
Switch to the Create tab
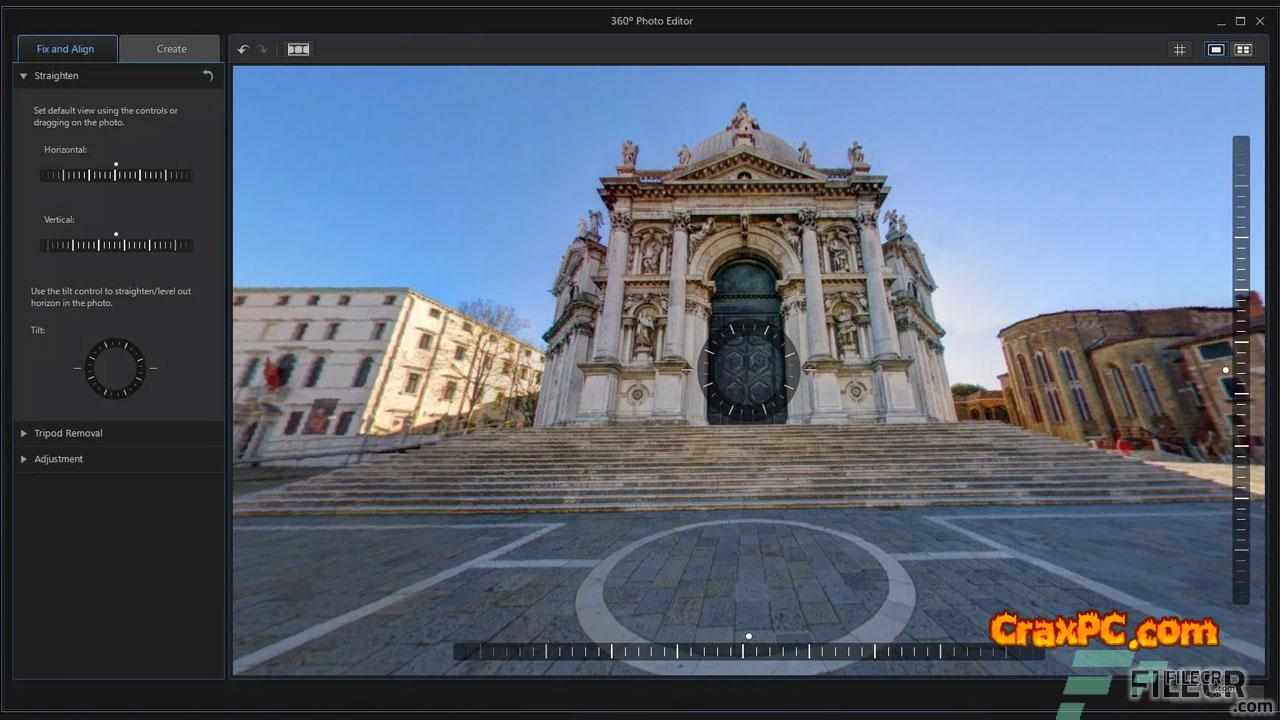click(x=171, y=49)
